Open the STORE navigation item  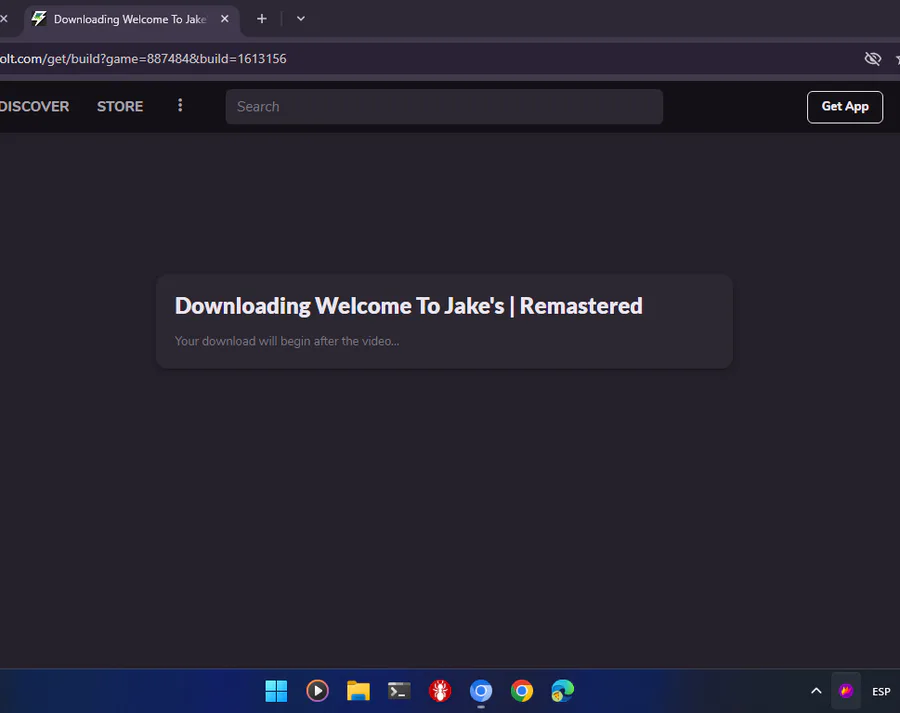(120, 107)
